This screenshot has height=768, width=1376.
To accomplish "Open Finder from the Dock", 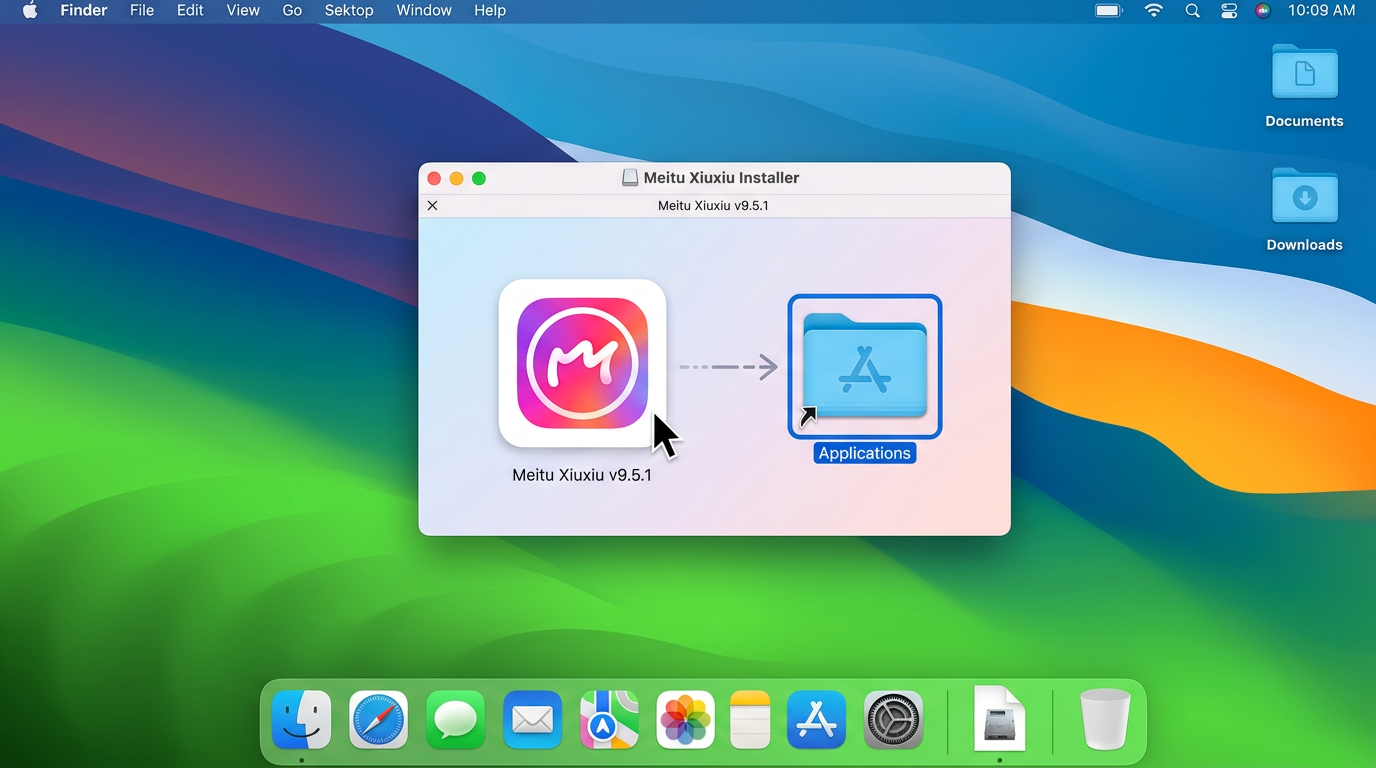I will 302,719.
